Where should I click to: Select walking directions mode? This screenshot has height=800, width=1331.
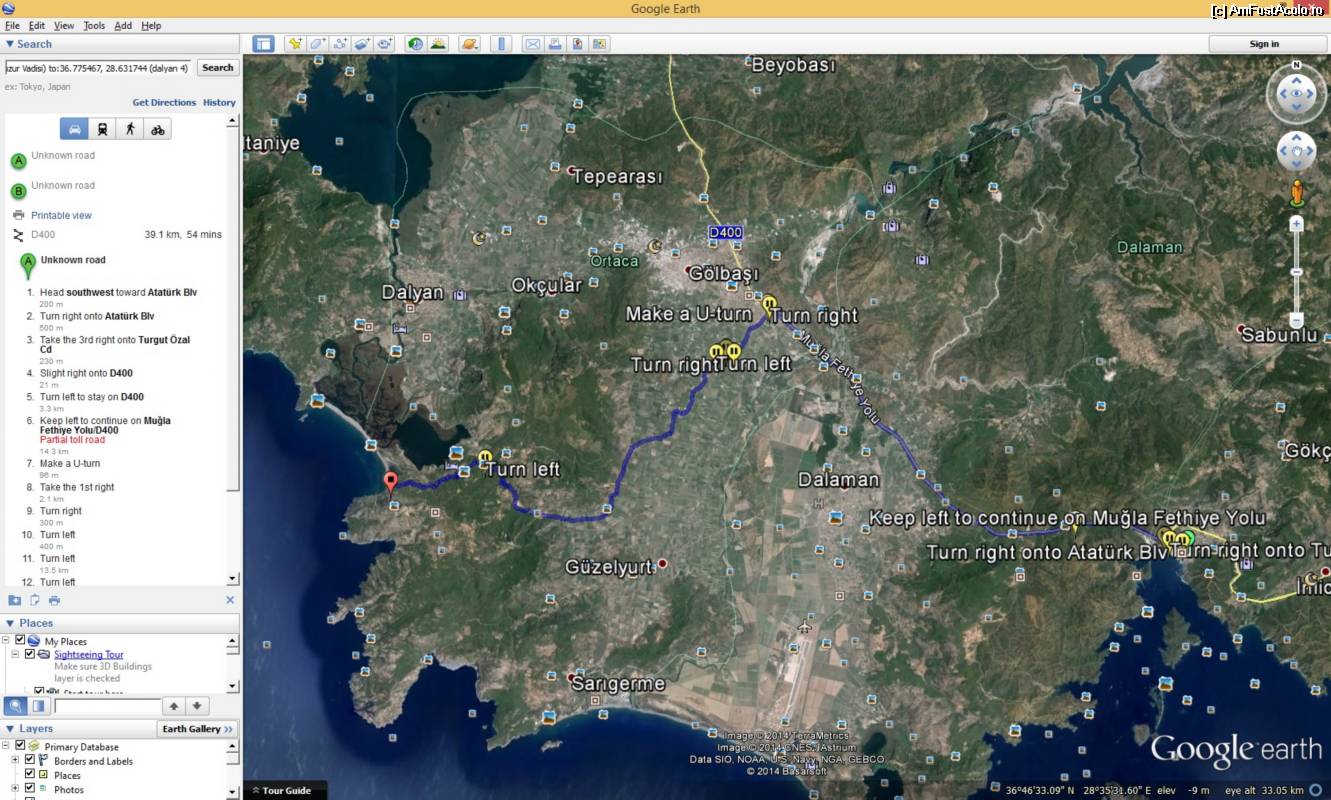(x=130, y=129)
